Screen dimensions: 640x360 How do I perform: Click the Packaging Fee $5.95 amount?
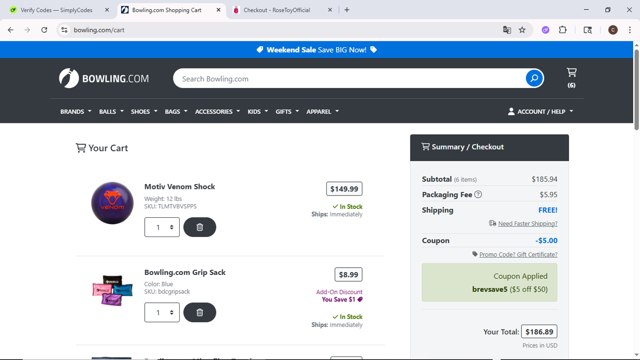pyautogui.click(x=548, y=195)
